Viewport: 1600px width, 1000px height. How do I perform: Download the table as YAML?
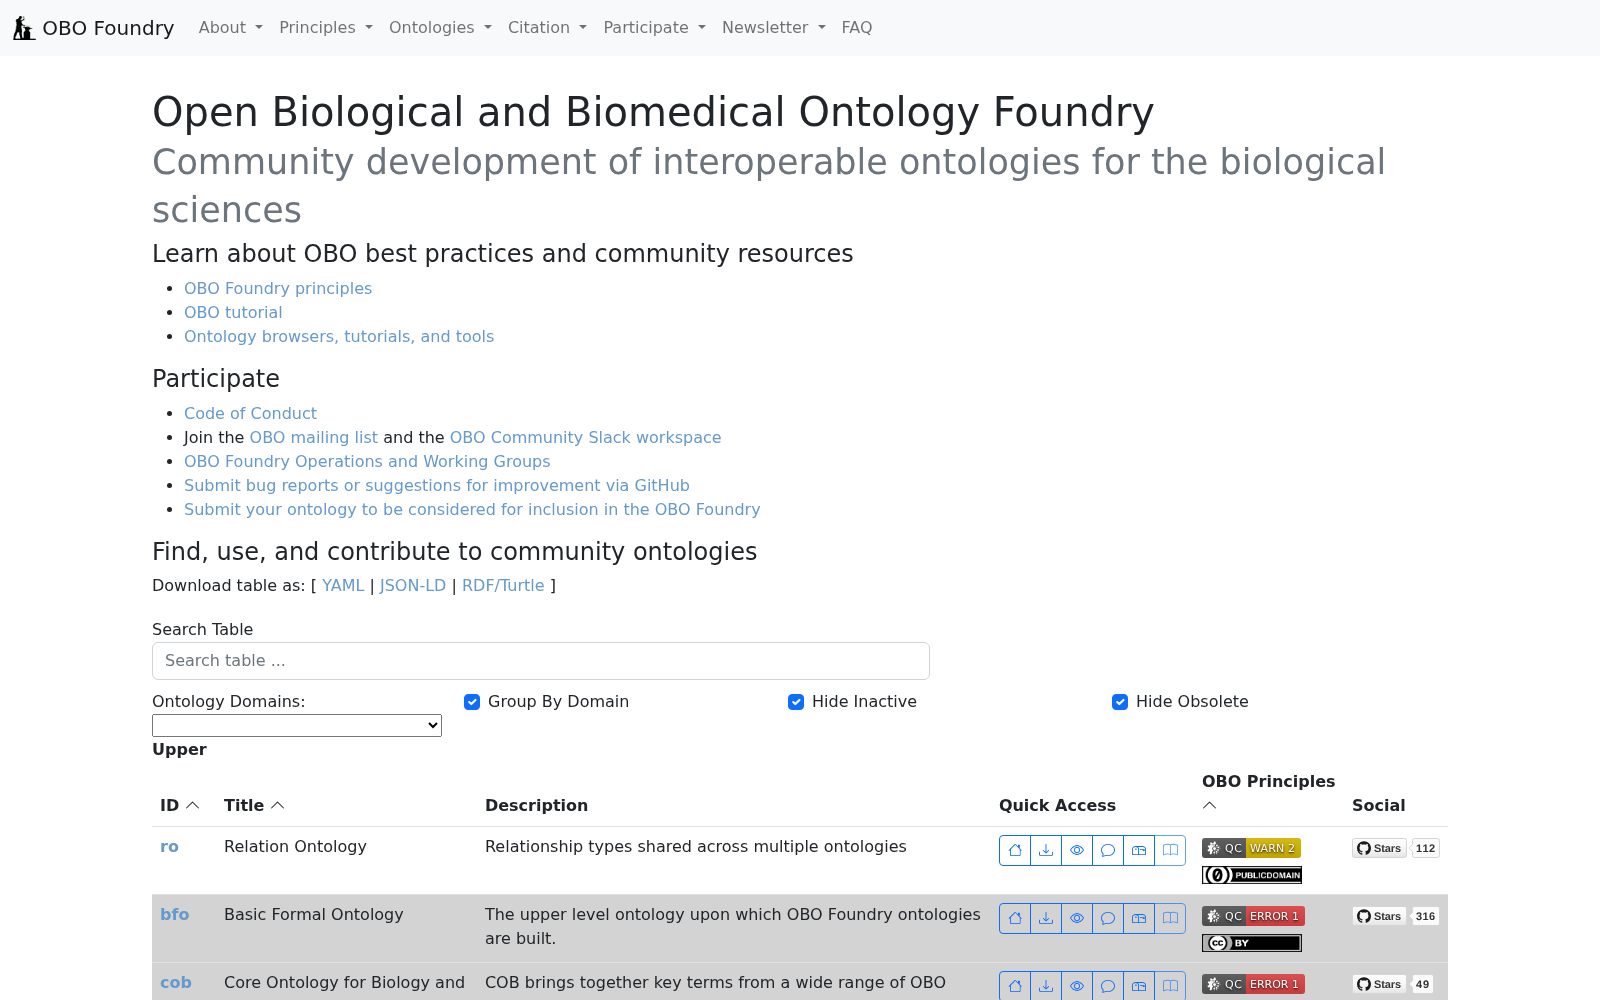[343, 585]
